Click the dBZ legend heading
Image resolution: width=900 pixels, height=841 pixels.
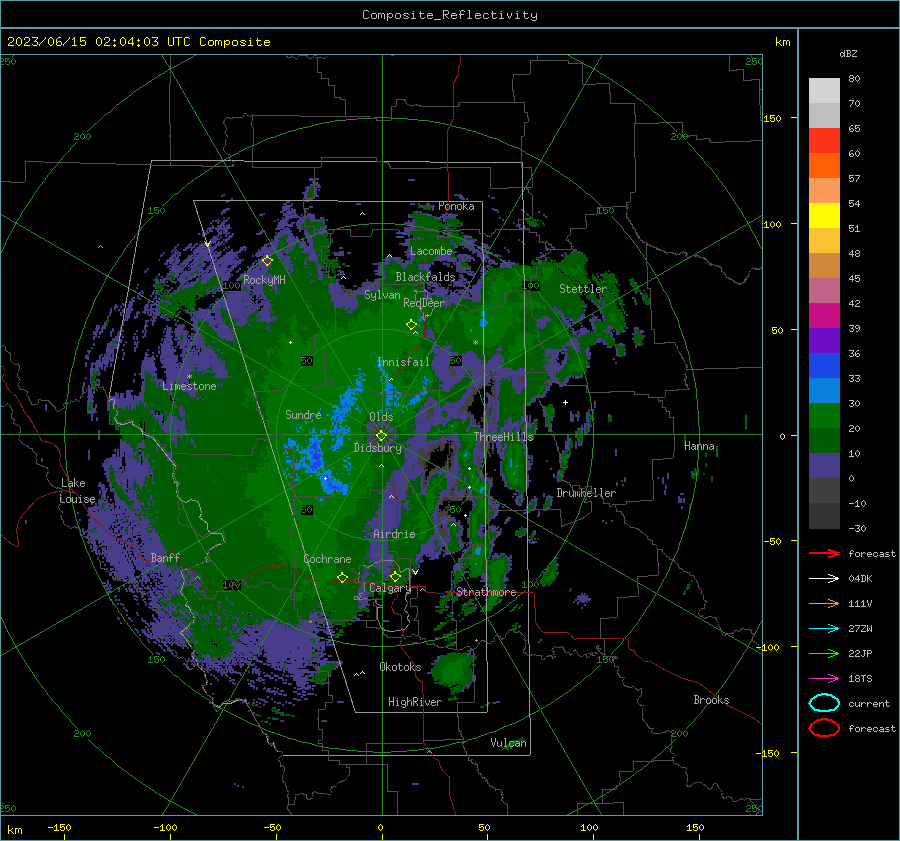(x=848, y=53)
